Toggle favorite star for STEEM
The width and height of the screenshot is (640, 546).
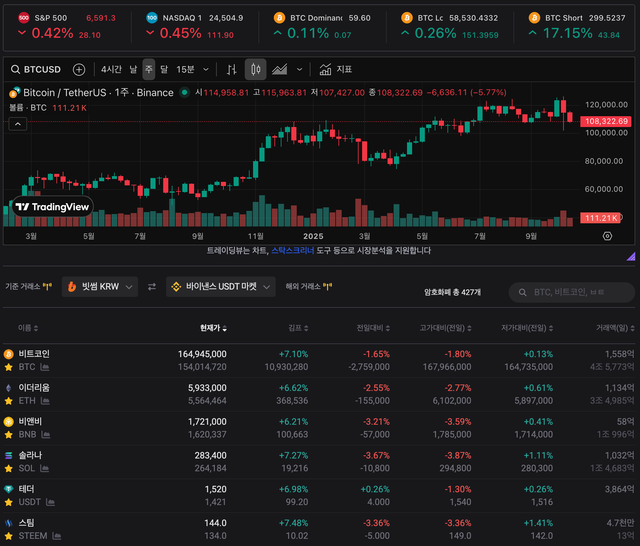(8, 536)
